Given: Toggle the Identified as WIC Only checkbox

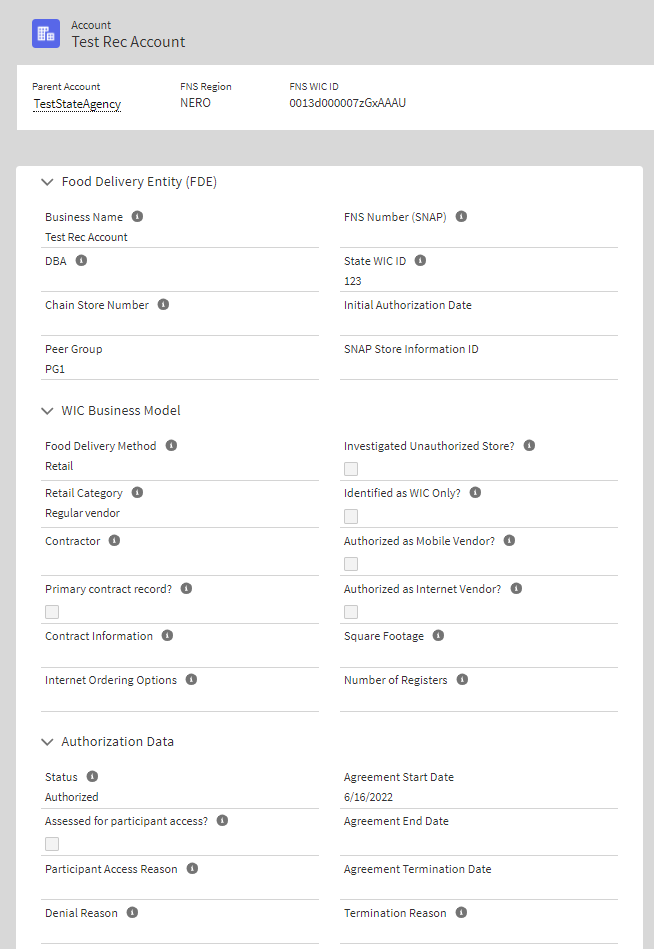Looking at the screenshot, I should click(351, 516).
